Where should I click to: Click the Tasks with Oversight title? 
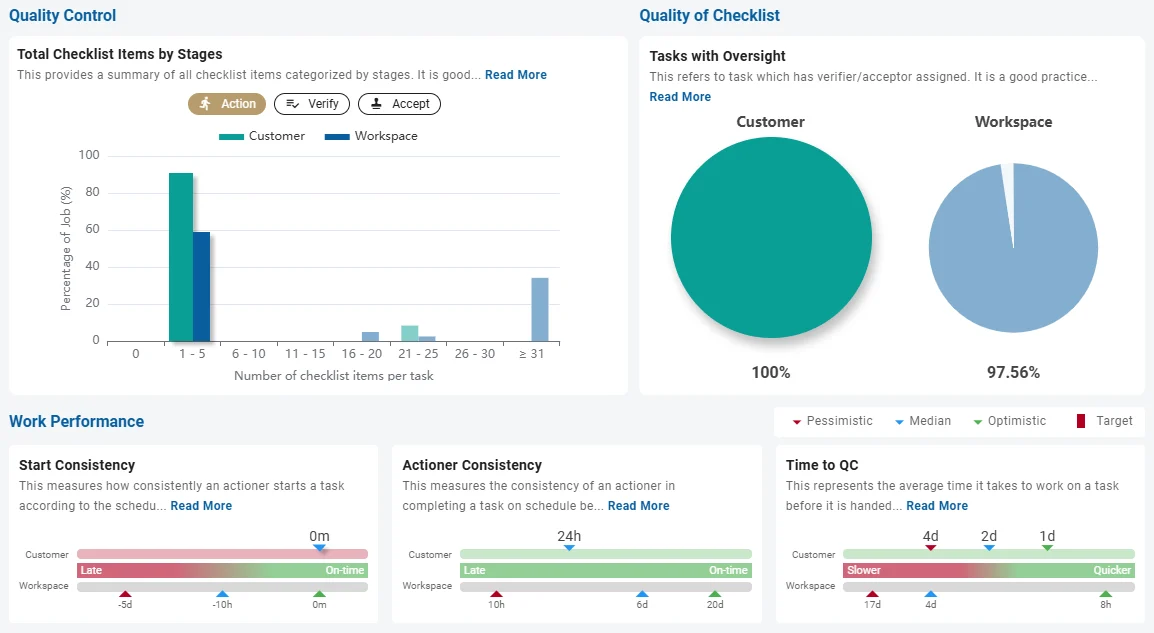click(x=718, y=56)
